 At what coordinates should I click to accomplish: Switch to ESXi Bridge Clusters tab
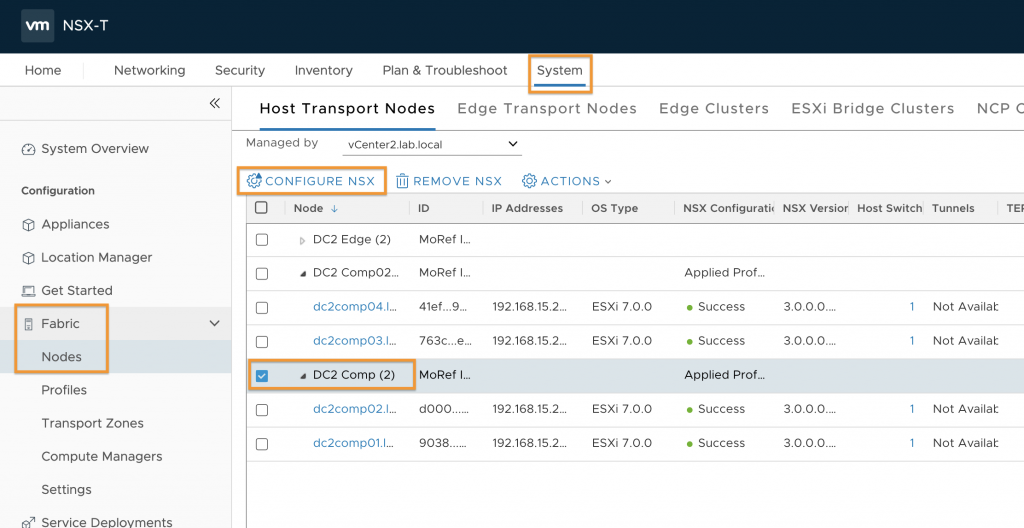click(873, 108)
